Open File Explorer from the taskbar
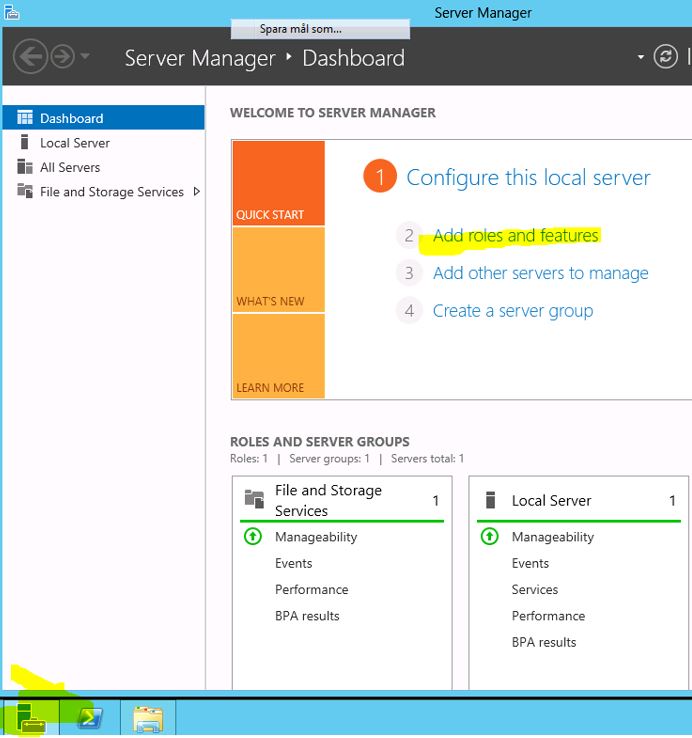The image size is (692, 738). pyautogui.click(x=148, y=718)
